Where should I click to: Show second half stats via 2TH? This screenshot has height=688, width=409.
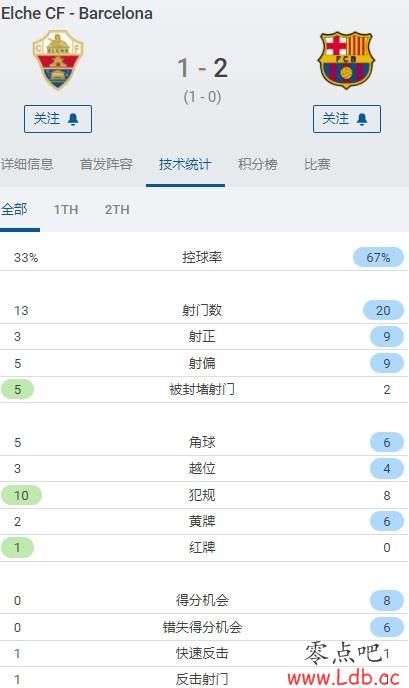117,210
